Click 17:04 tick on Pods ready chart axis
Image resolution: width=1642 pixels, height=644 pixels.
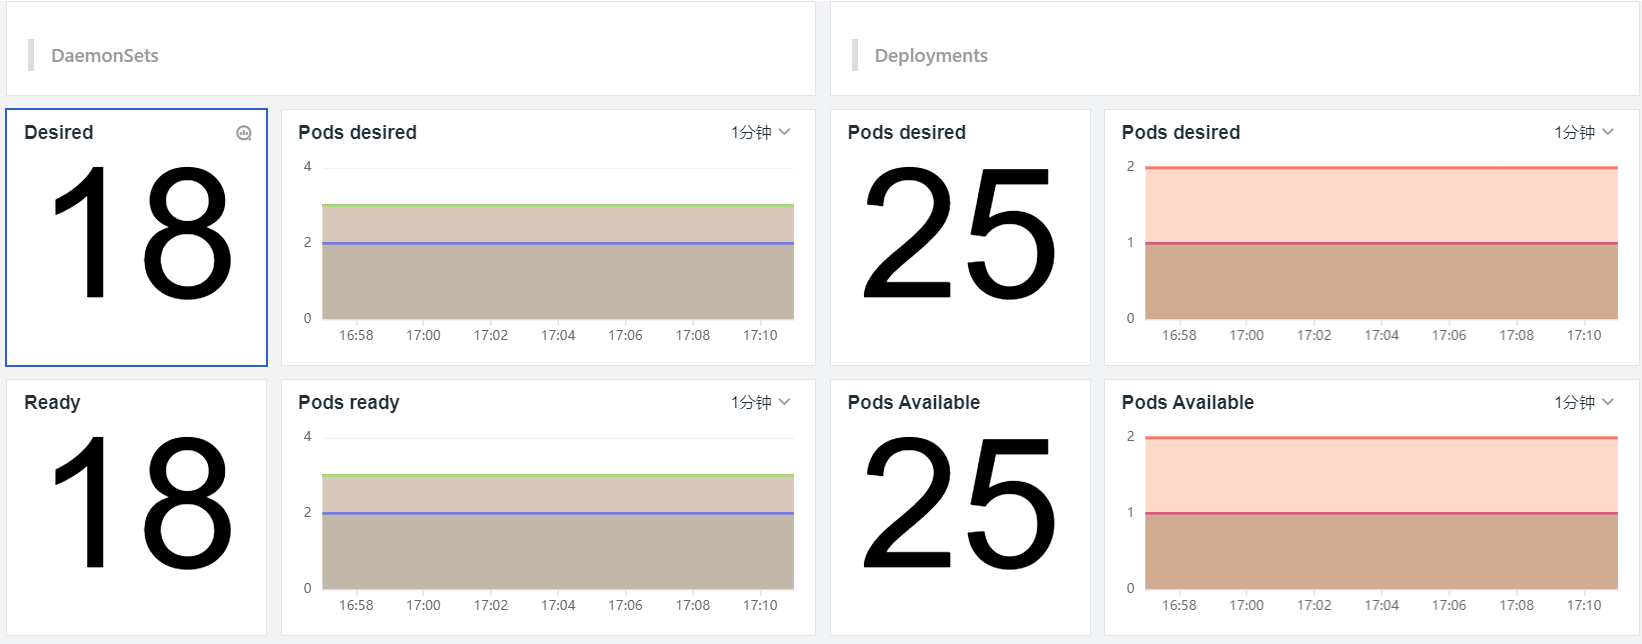click(x=558, y=605)
